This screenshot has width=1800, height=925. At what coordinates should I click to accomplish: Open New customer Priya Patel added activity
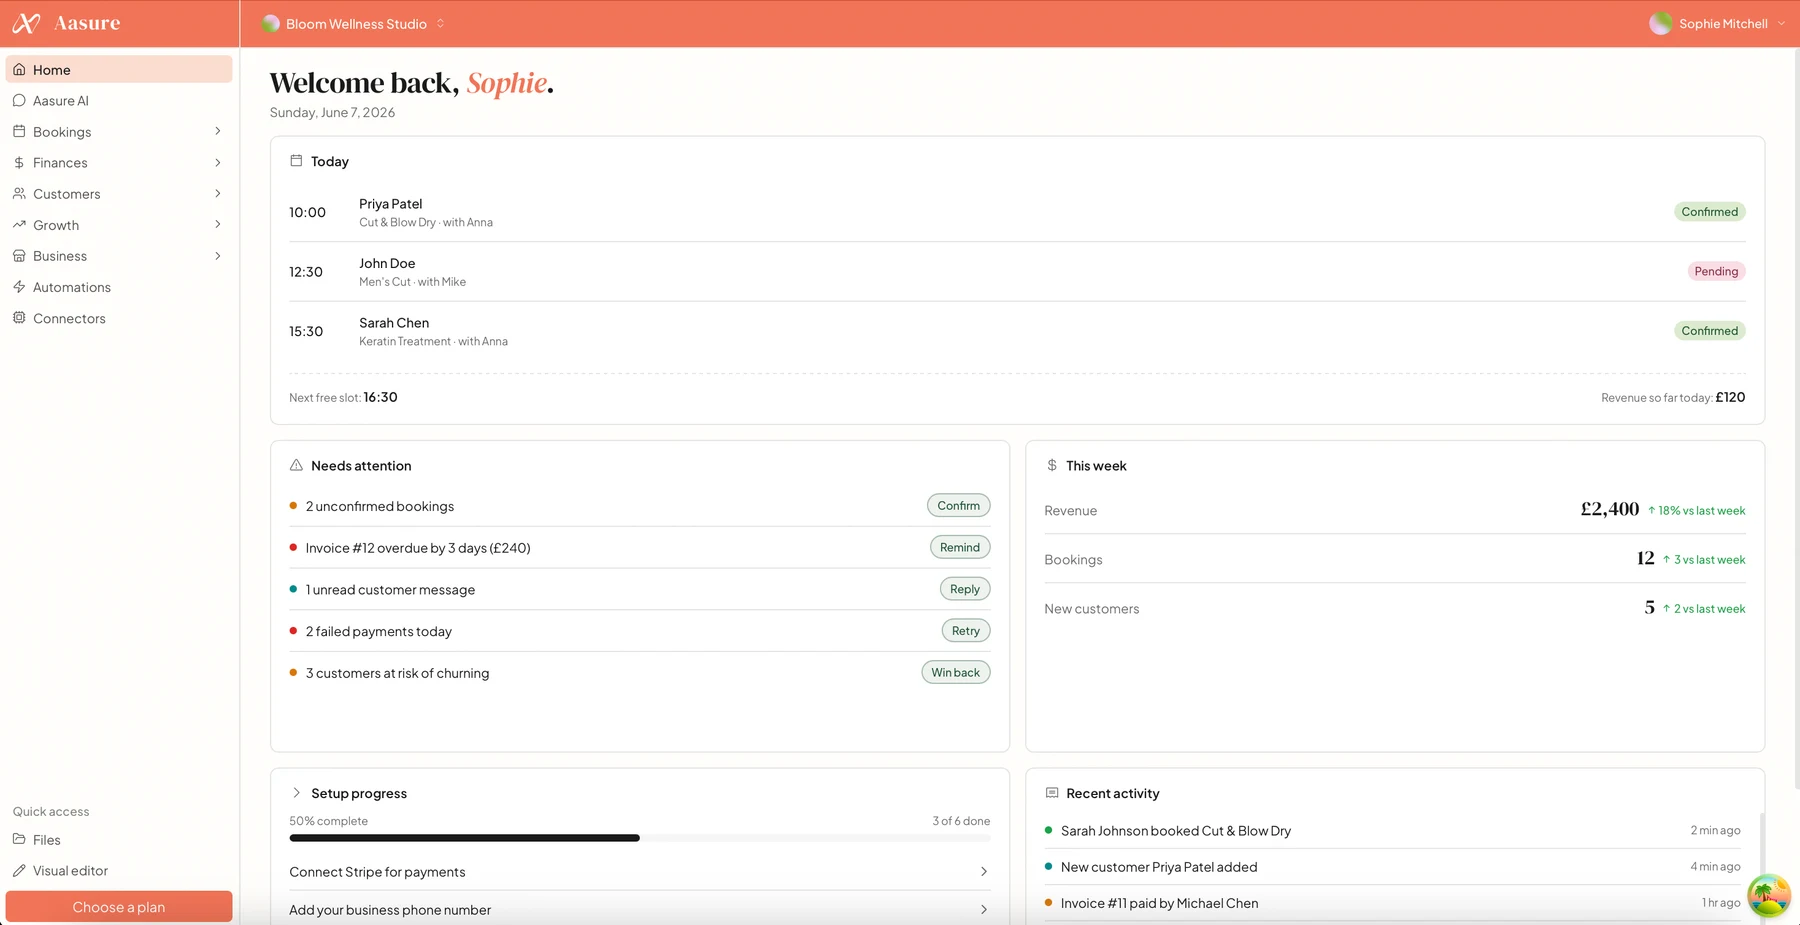tap(1393, 867)
